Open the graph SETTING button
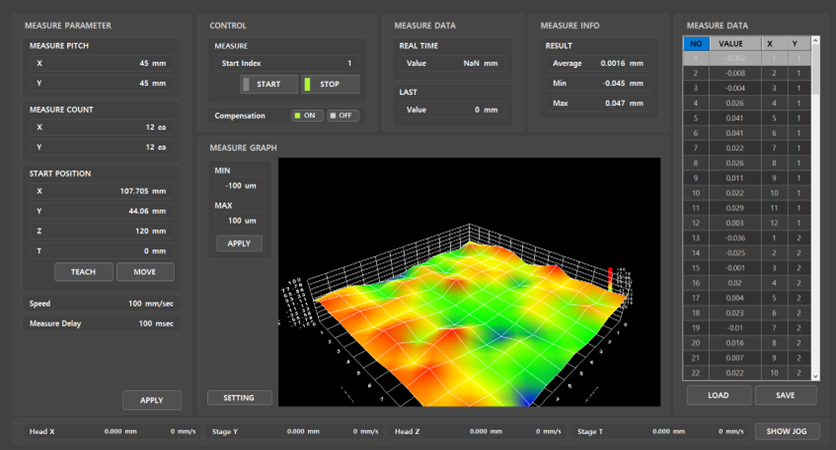The width and height of the screenshot is (836, 450). pyautogui.click(x=239, y=398)
